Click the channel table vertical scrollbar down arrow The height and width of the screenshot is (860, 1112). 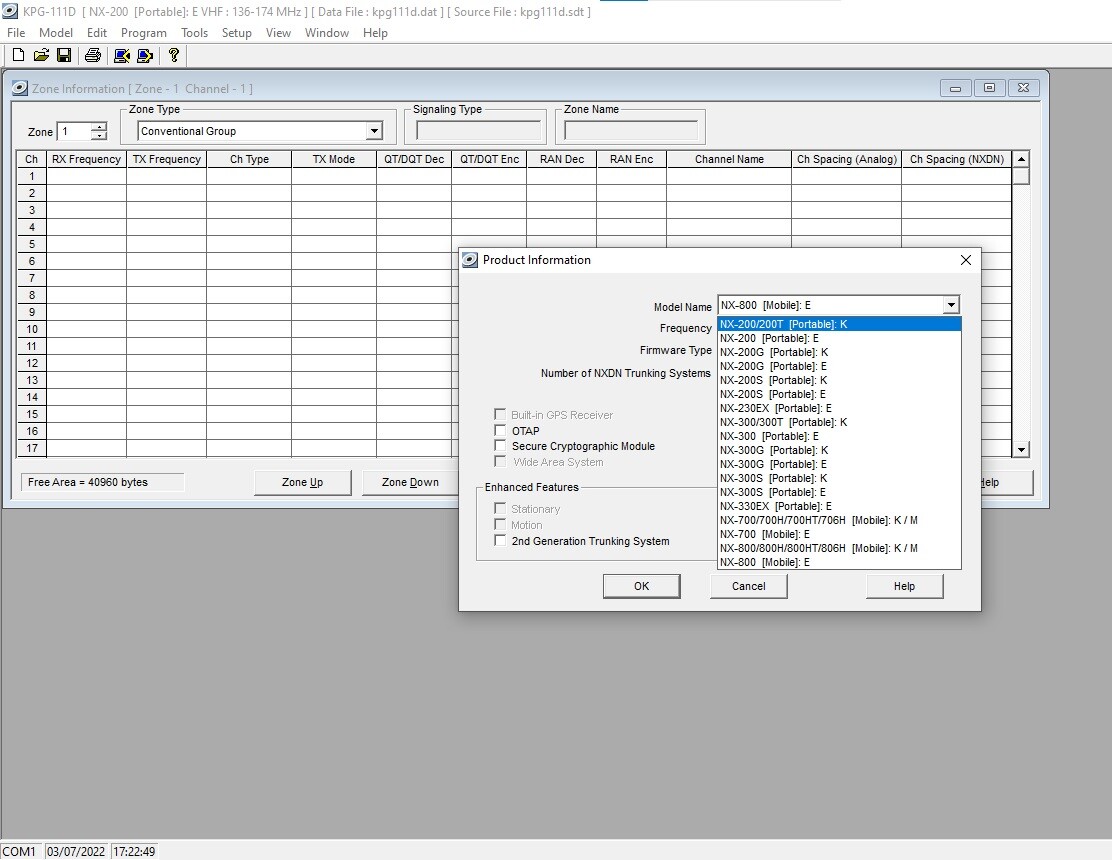coord(1021,450)
